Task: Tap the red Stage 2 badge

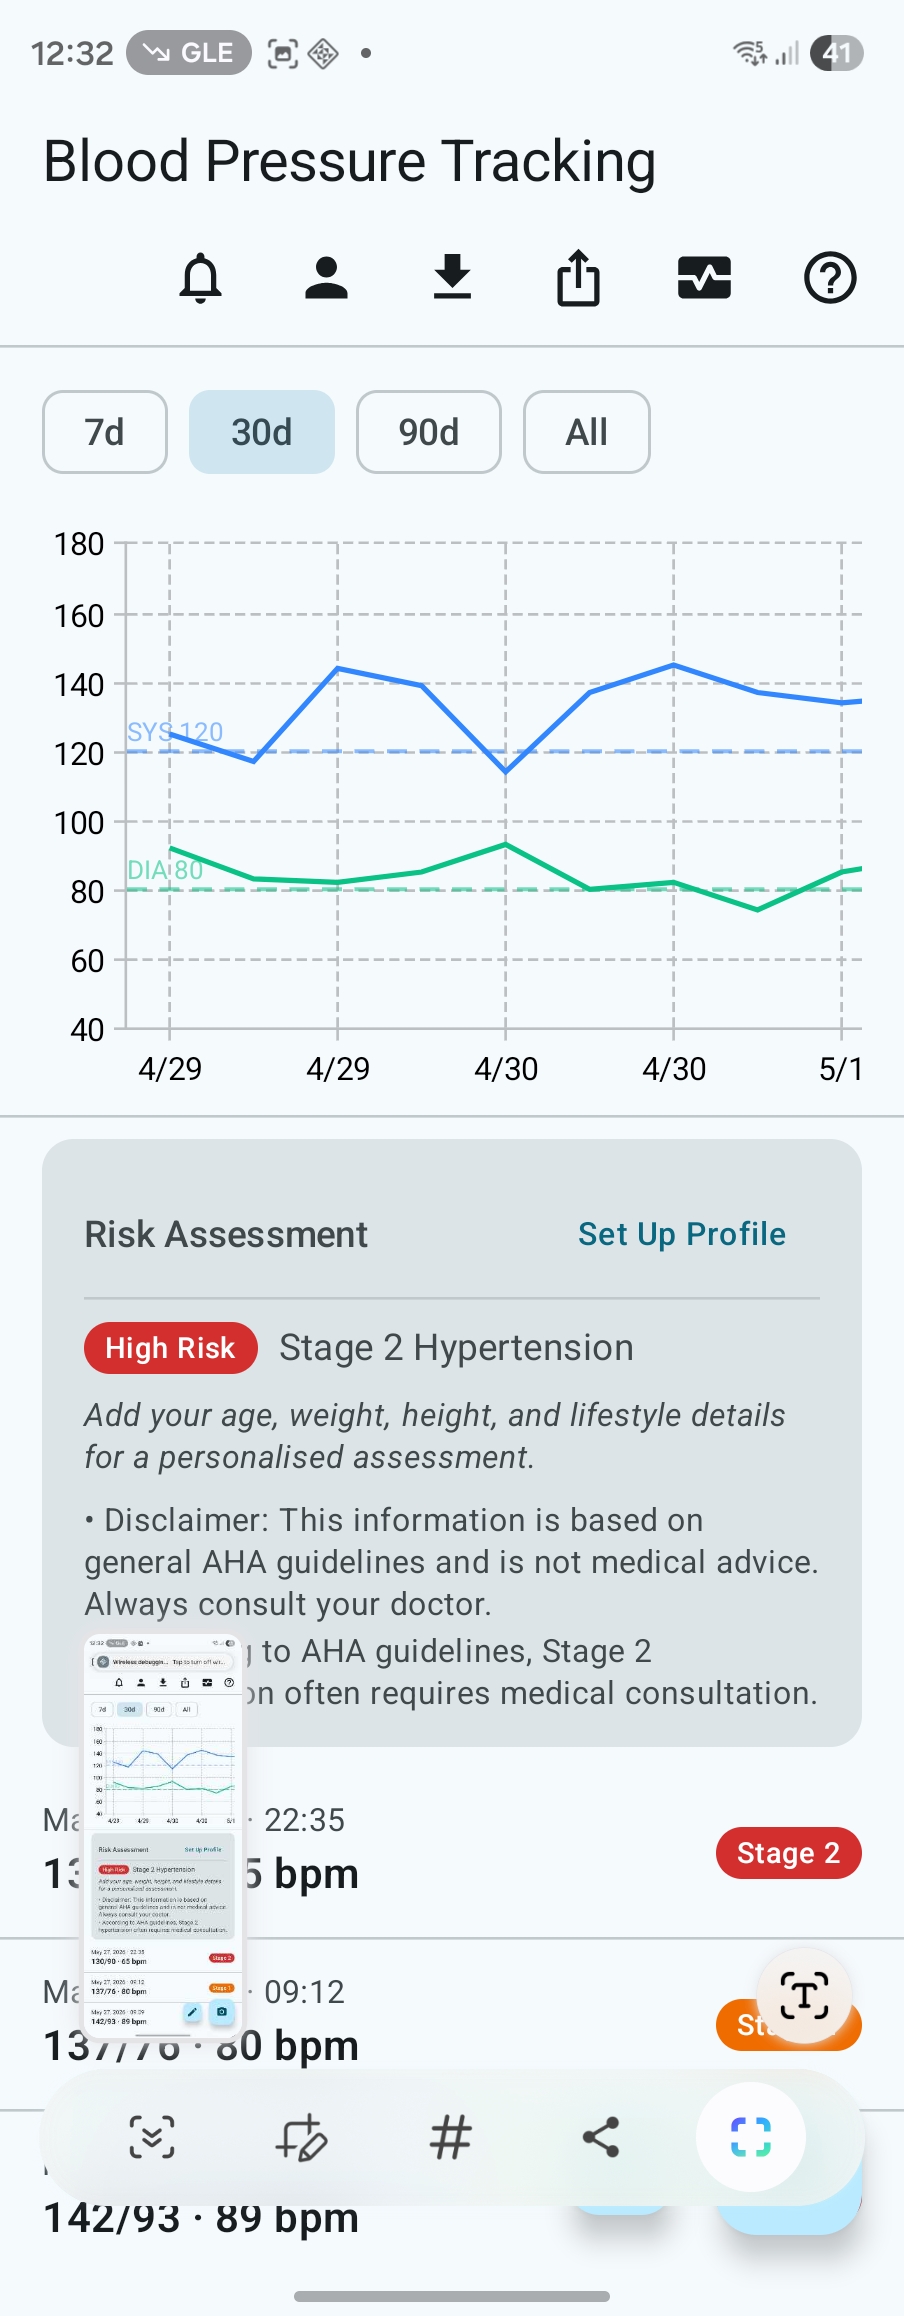Action: pos(789,1853)
